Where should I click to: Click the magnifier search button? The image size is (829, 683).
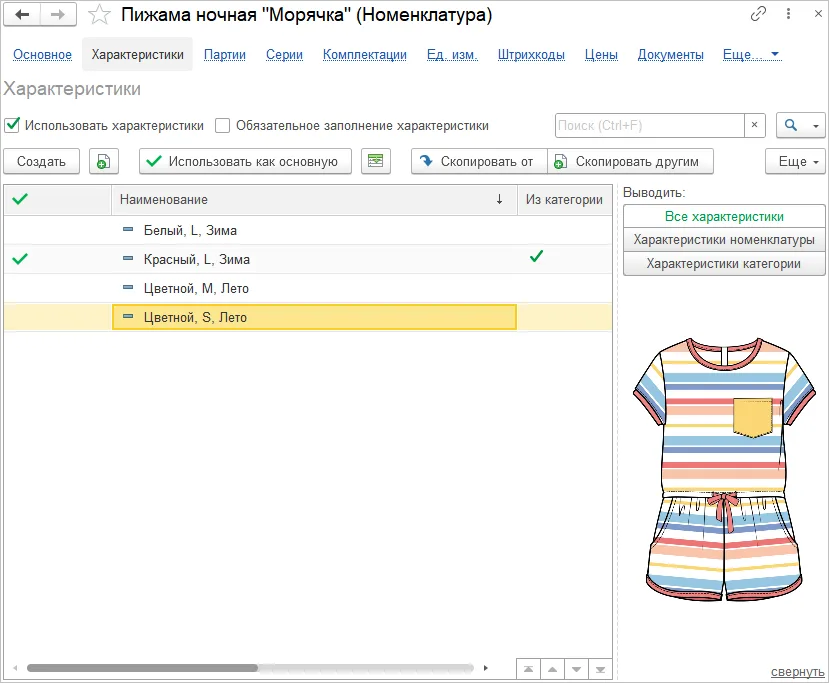click(791, 125)
